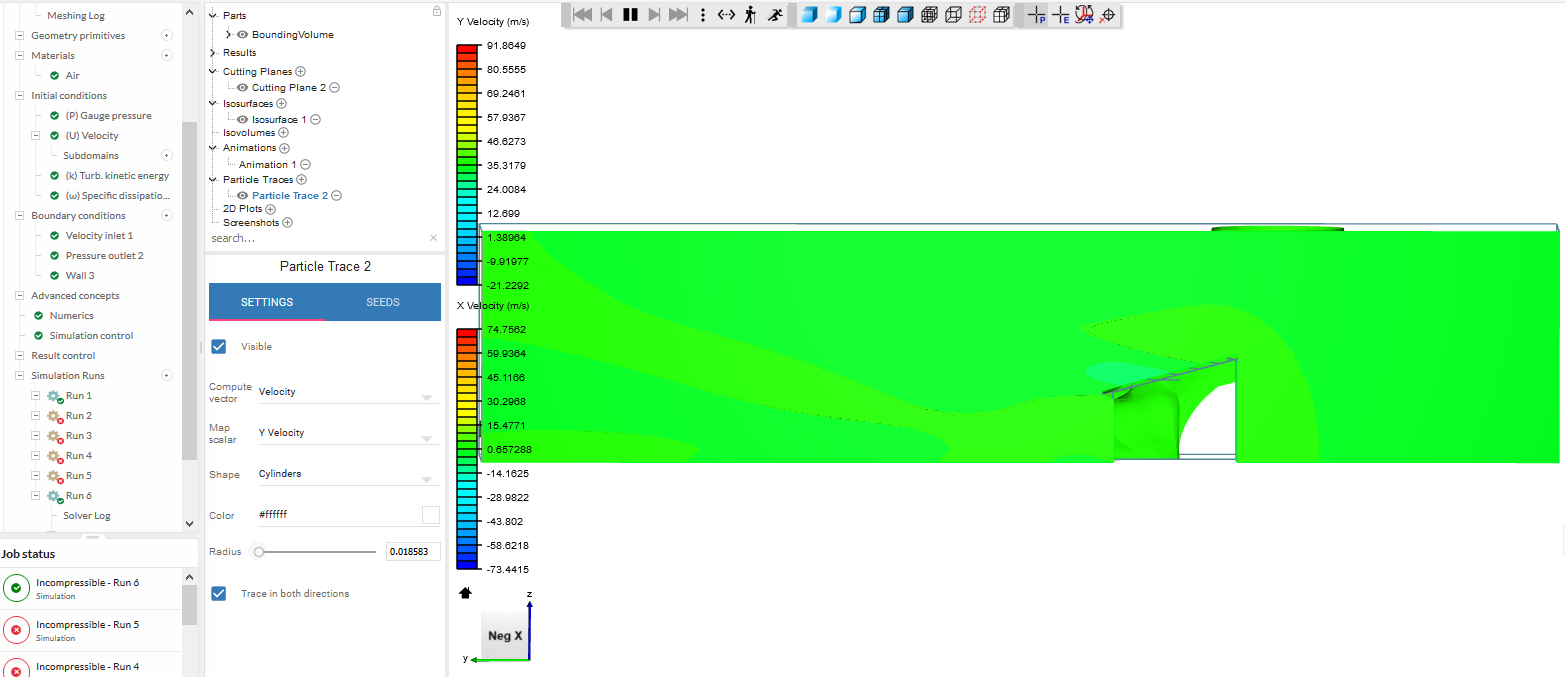Open the Map scalar Y Velocity dropdown
The image size is (1565, 677).
348,433
